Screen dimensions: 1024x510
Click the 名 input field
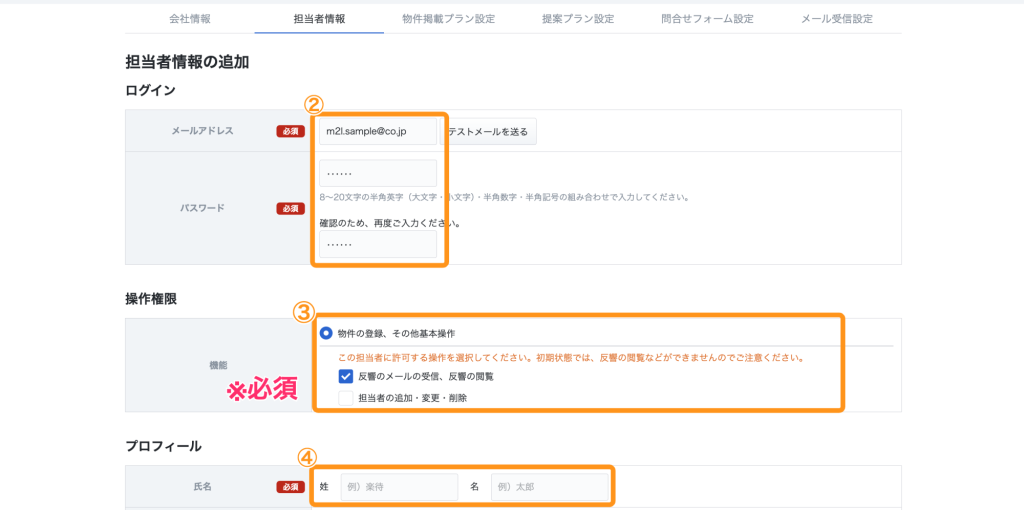pyautogui.click(x=549, y=487)
